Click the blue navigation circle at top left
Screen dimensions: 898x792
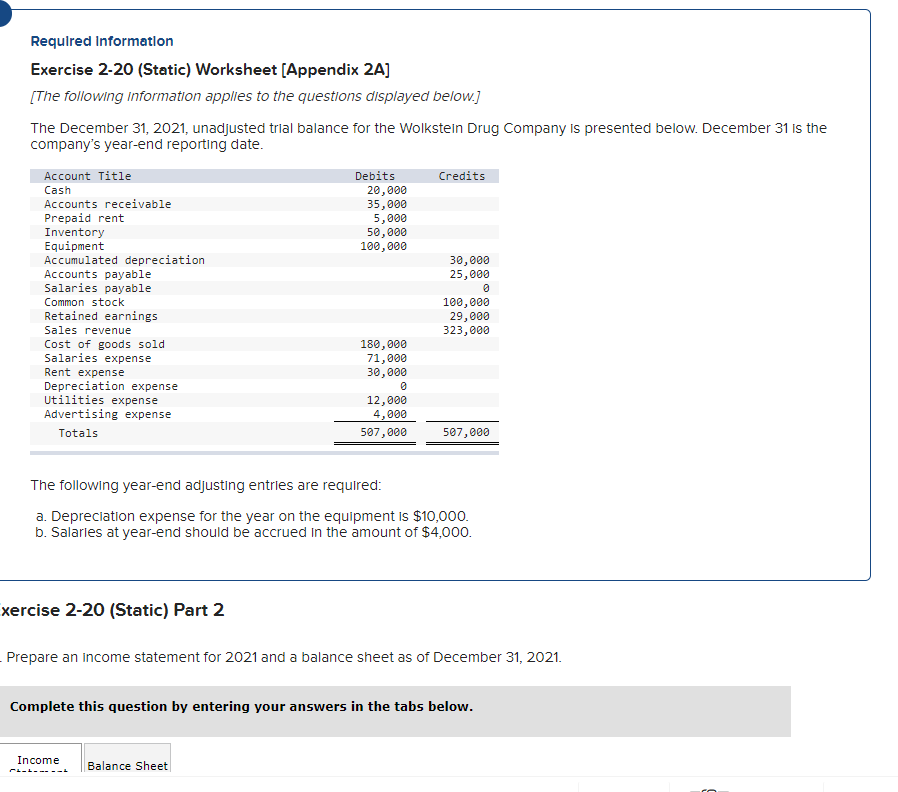pyautogui.click(x=6, y=14)
